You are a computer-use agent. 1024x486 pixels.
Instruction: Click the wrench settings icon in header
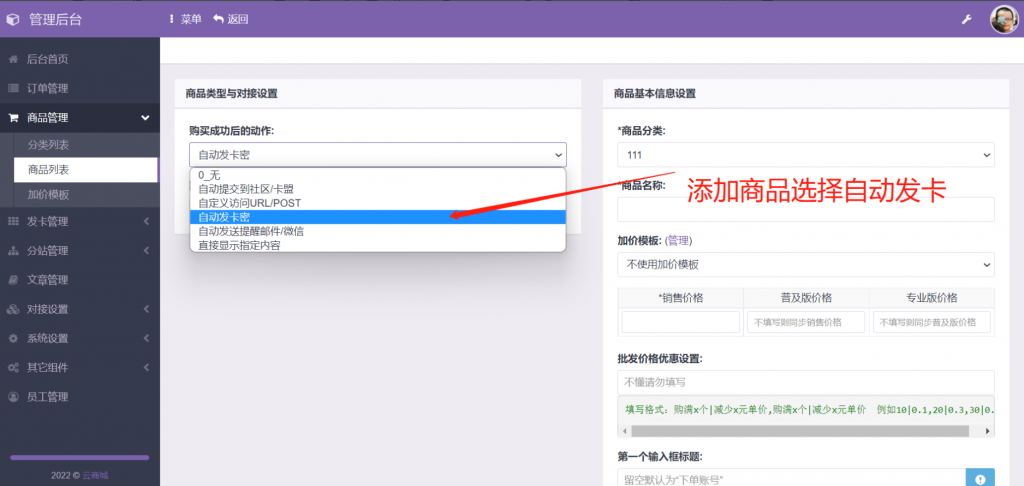tap(967, 19)
